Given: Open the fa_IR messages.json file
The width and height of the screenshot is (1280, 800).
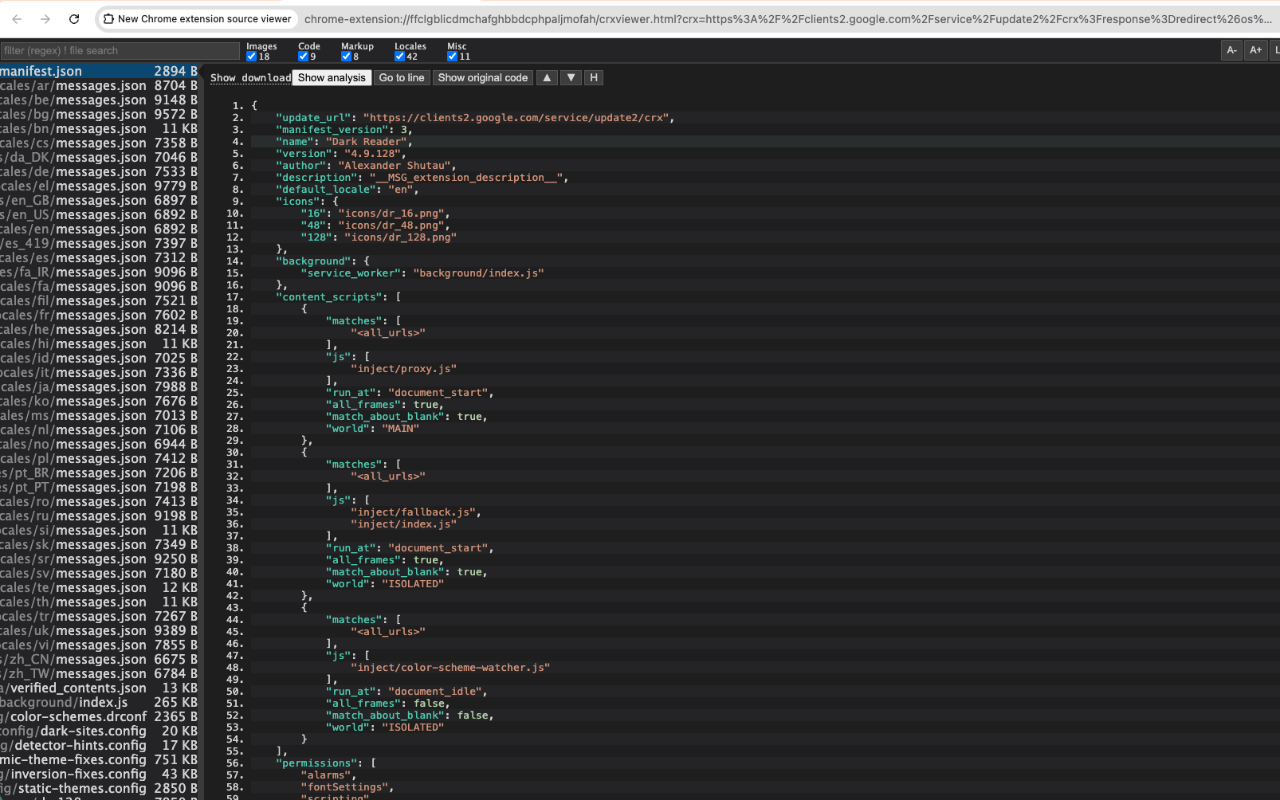Looking at the screenshot, I should (100, 272).
